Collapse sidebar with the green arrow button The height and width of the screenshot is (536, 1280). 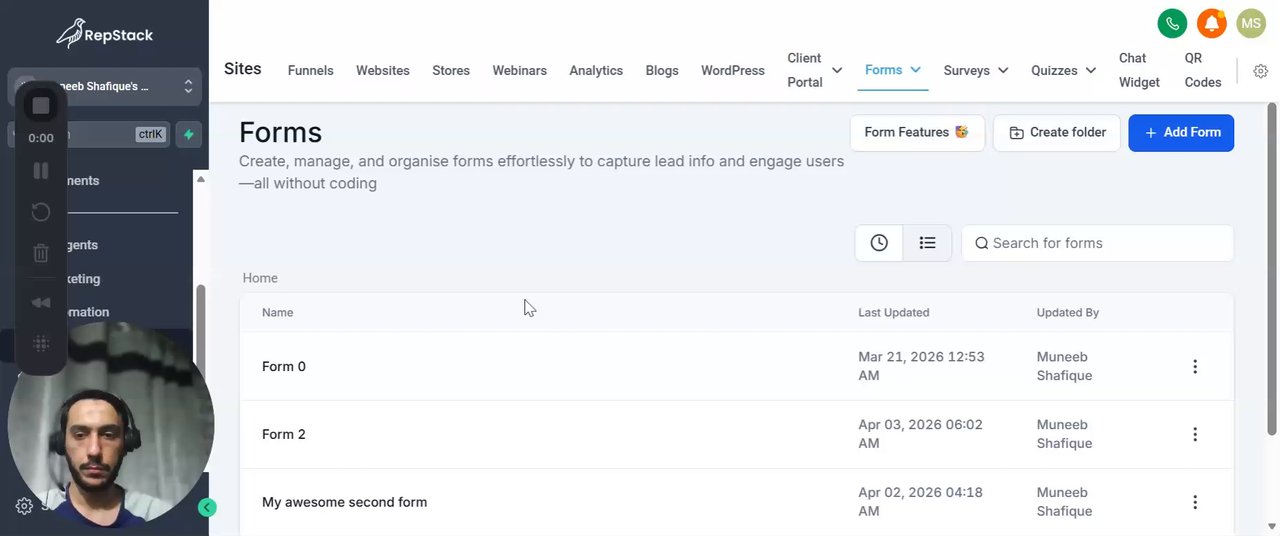[x=207, y=507]
